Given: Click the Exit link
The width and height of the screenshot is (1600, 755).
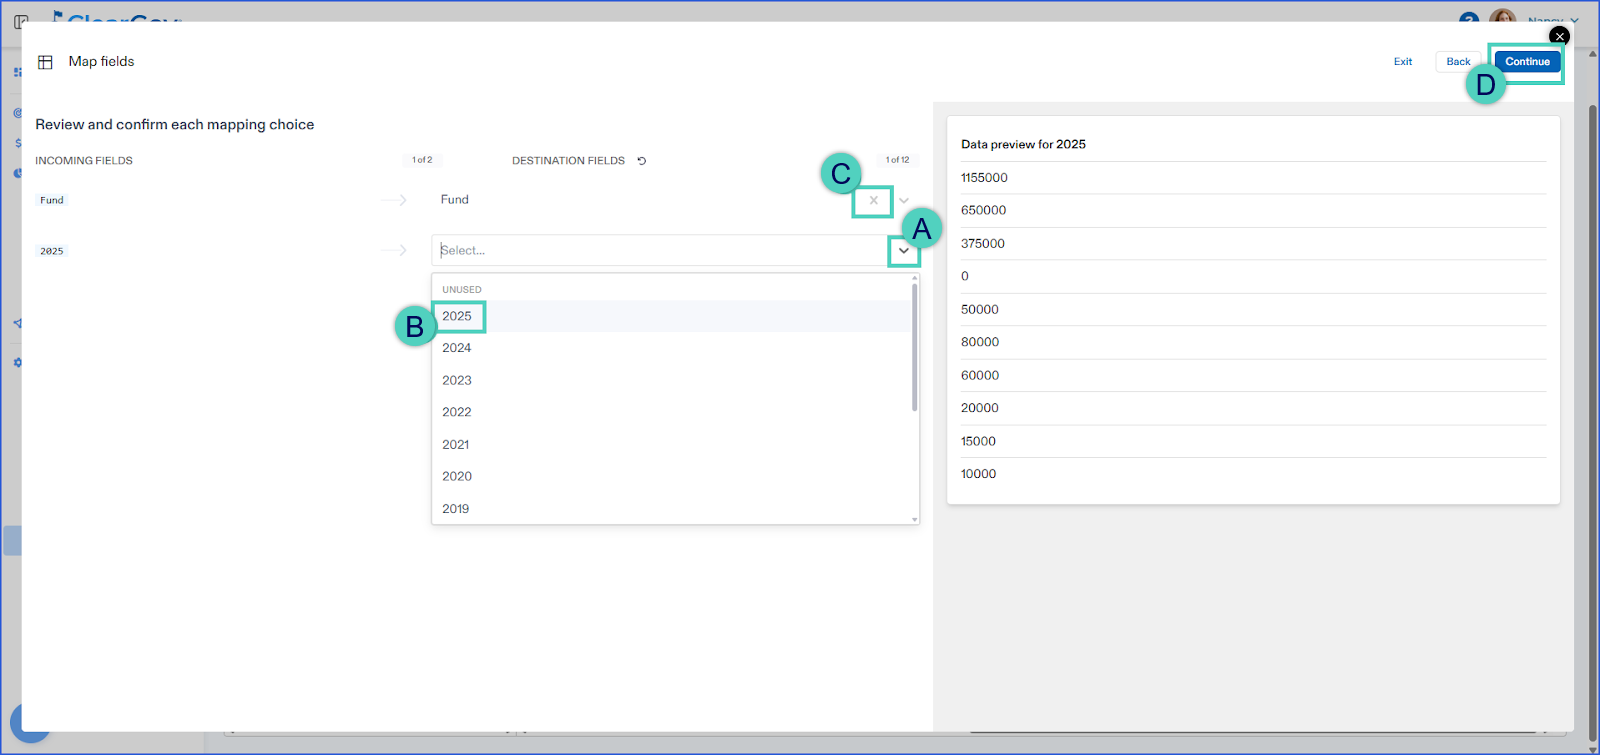Looking at the screenshot, I should [x=1403, y=62].
